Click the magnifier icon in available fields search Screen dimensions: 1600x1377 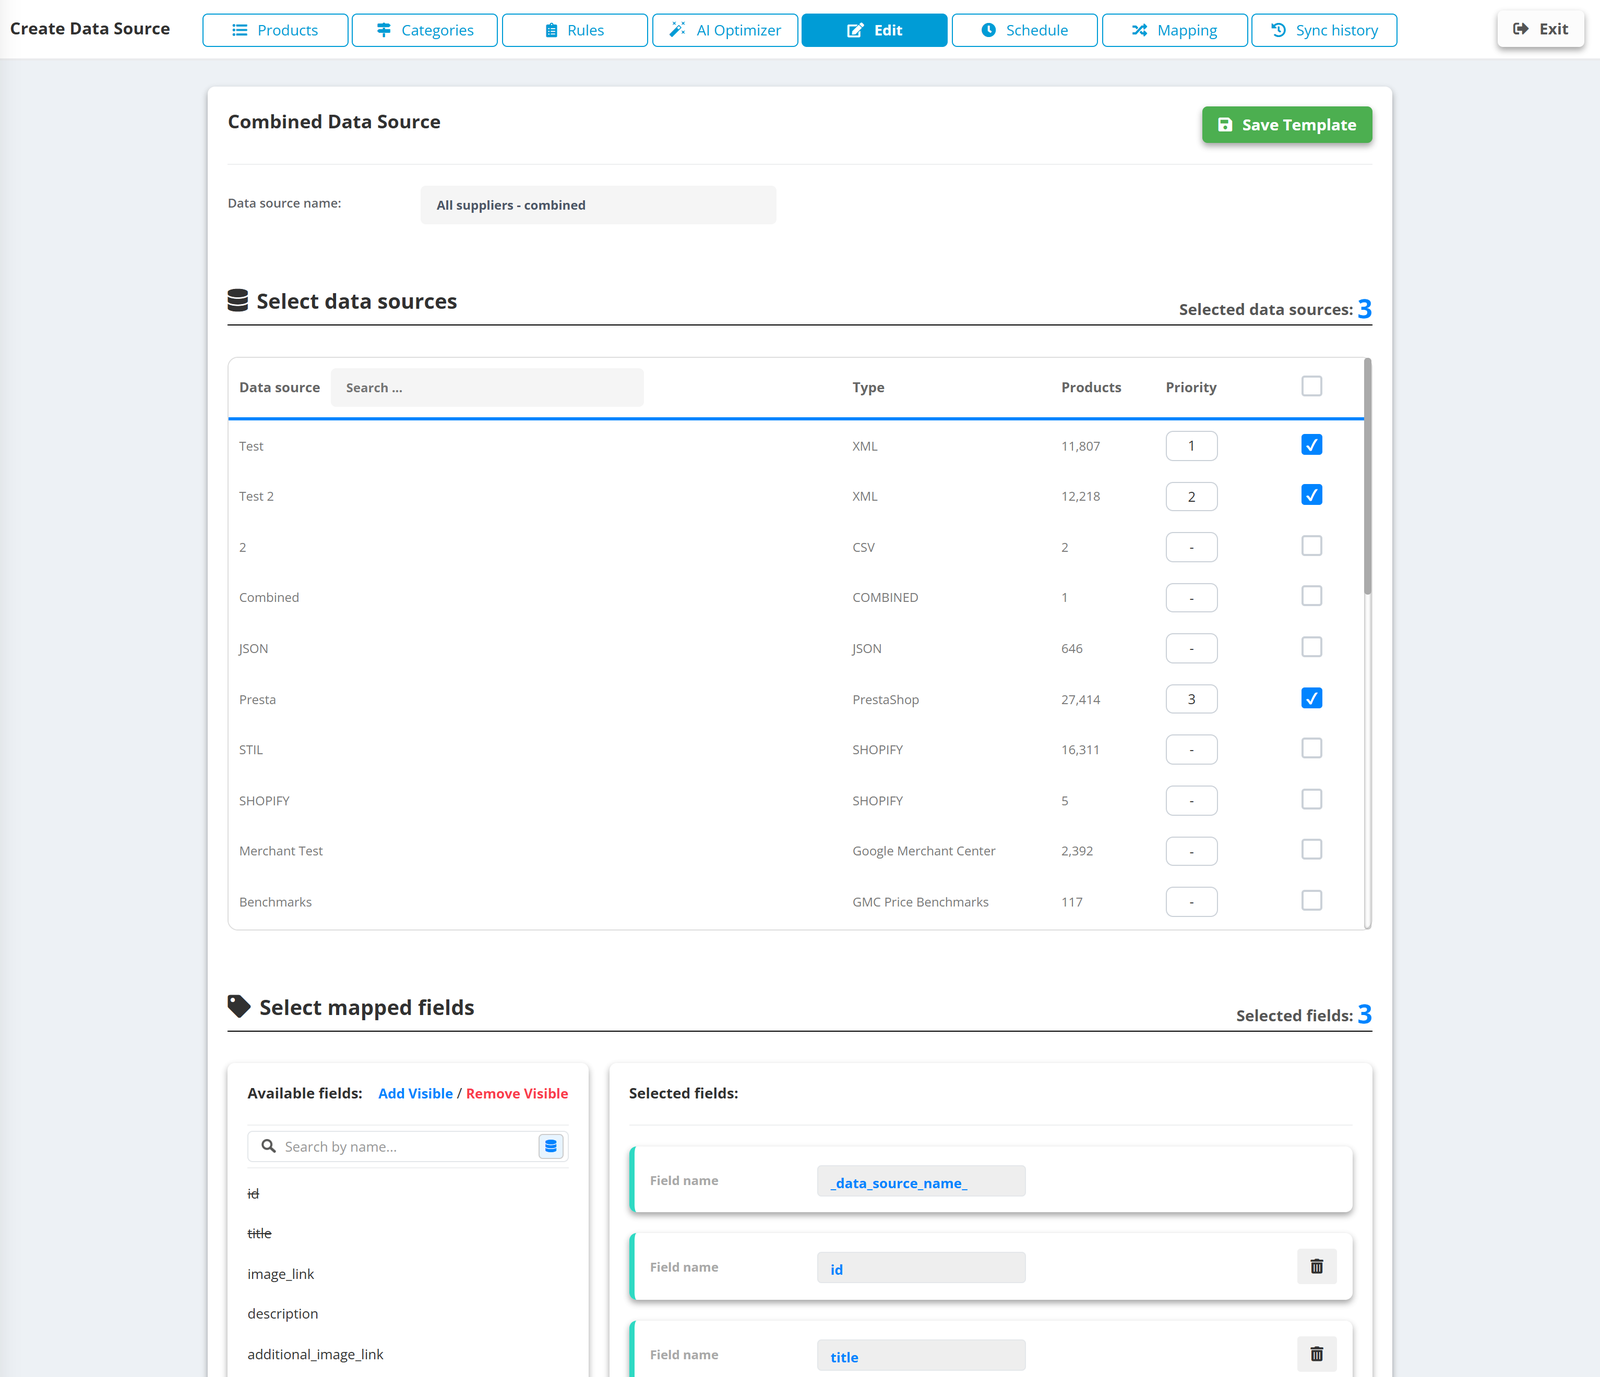(268, 1146)
